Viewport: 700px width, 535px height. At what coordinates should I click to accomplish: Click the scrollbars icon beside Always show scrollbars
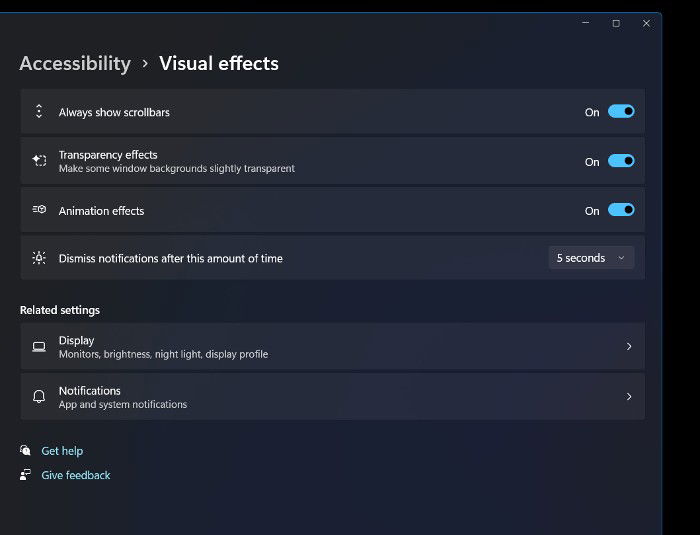click(x=39, y=111)
